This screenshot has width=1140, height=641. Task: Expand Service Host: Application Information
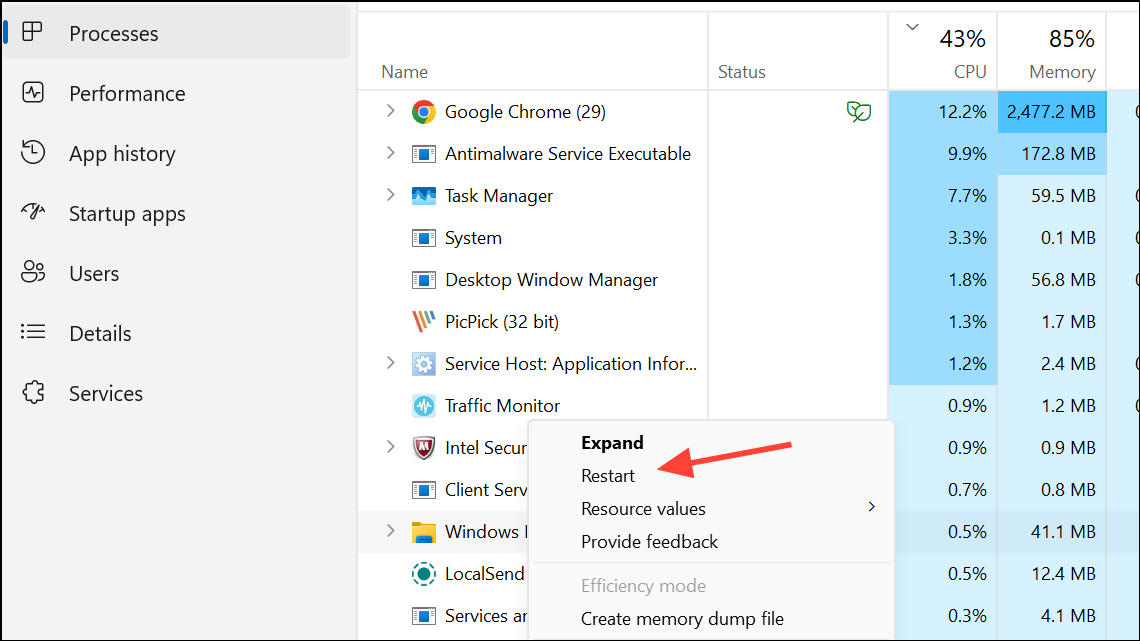[x=390, y=363]
